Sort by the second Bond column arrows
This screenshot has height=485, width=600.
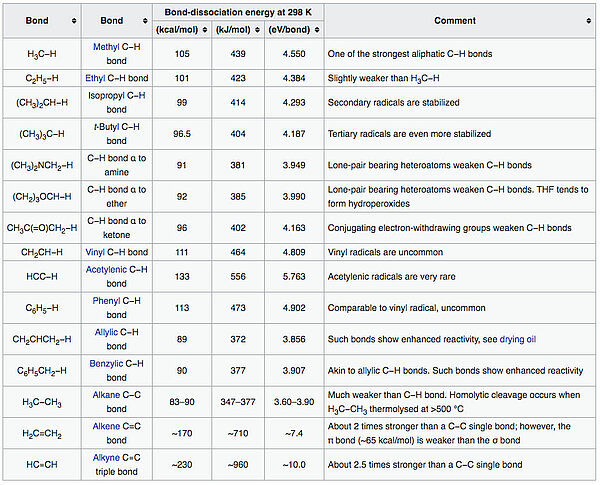coord(145,21)
